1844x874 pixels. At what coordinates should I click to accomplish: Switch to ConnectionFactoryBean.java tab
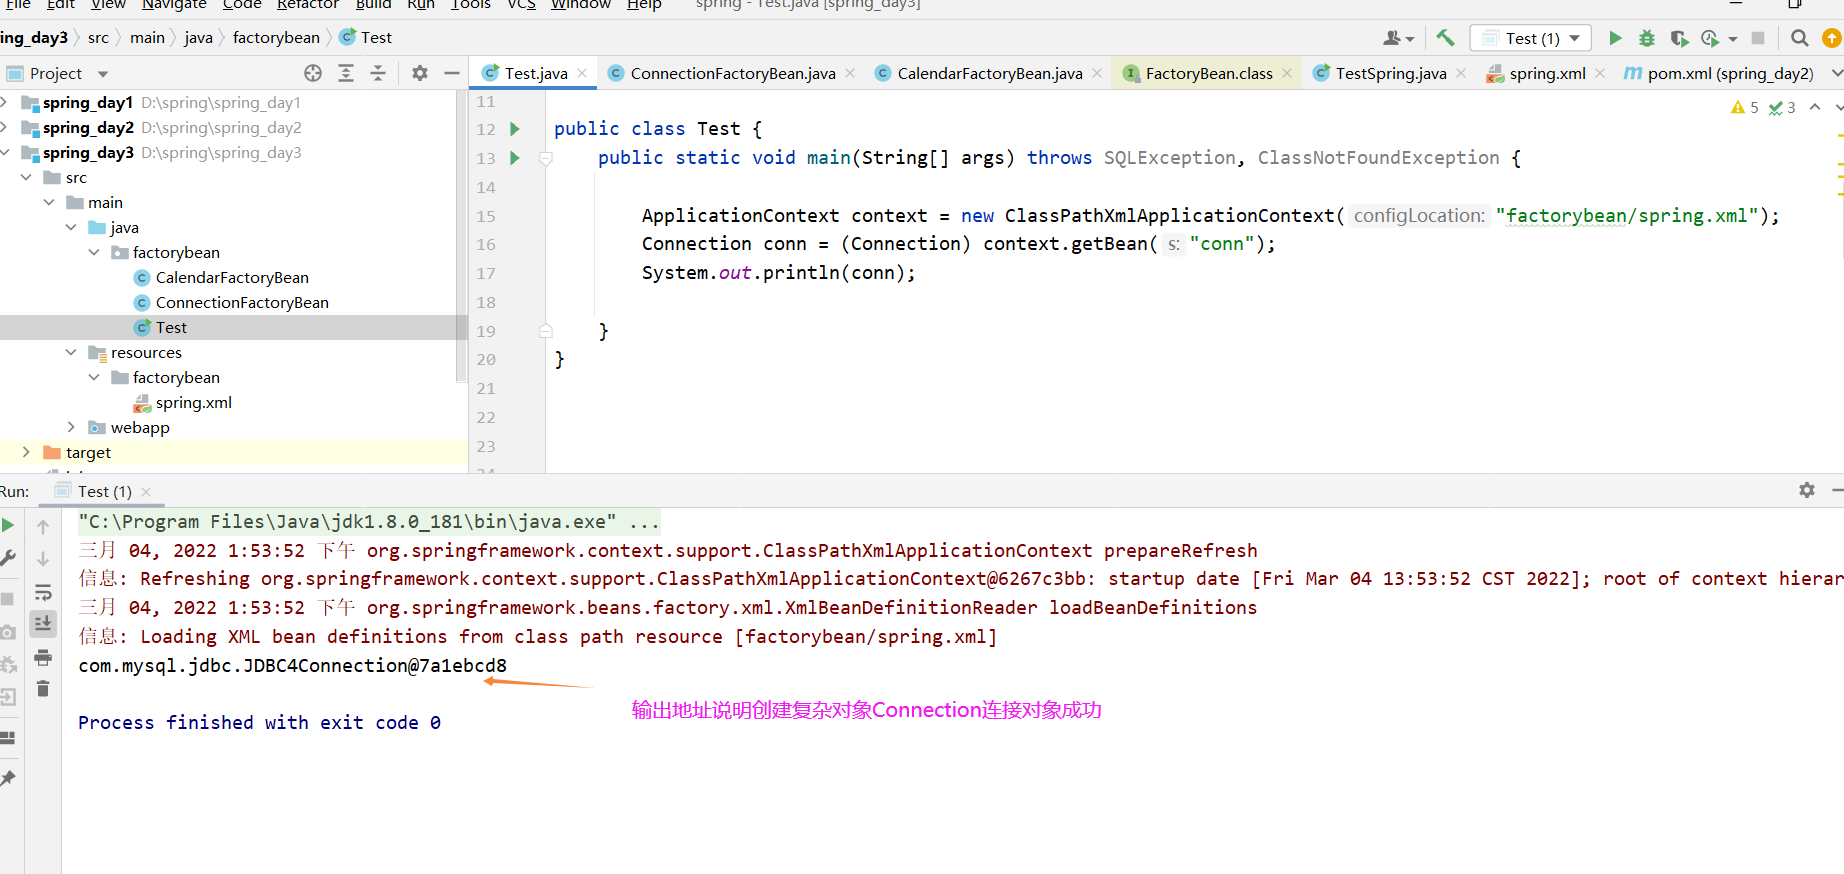(x=732, y=73)
